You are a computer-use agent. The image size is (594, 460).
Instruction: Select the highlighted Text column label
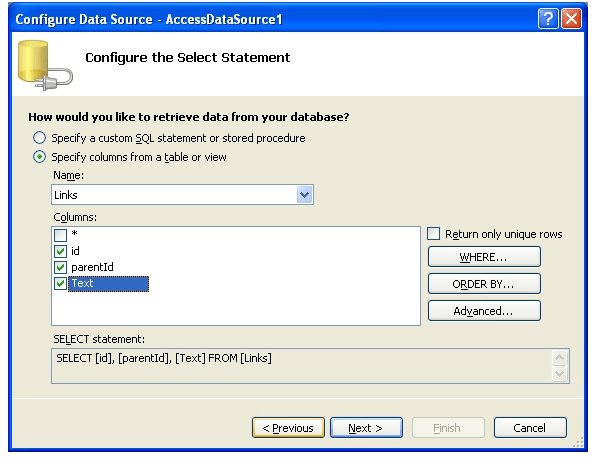[x=108, y=284]
